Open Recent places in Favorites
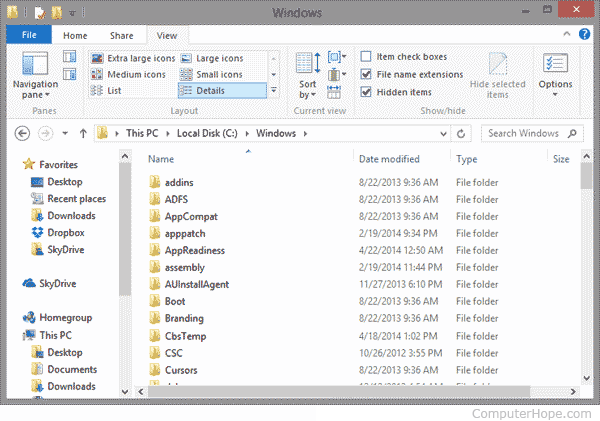The image size is (600, 421). pyautogui.click(x=68, y=199)
